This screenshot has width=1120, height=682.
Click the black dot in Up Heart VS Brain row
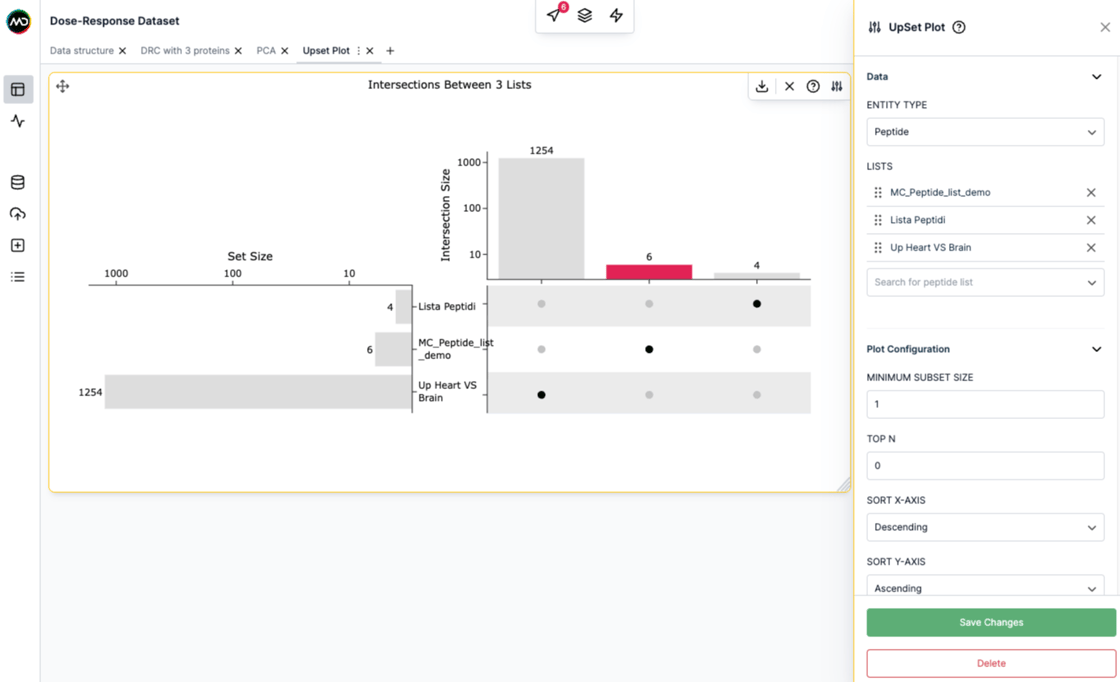541,395
